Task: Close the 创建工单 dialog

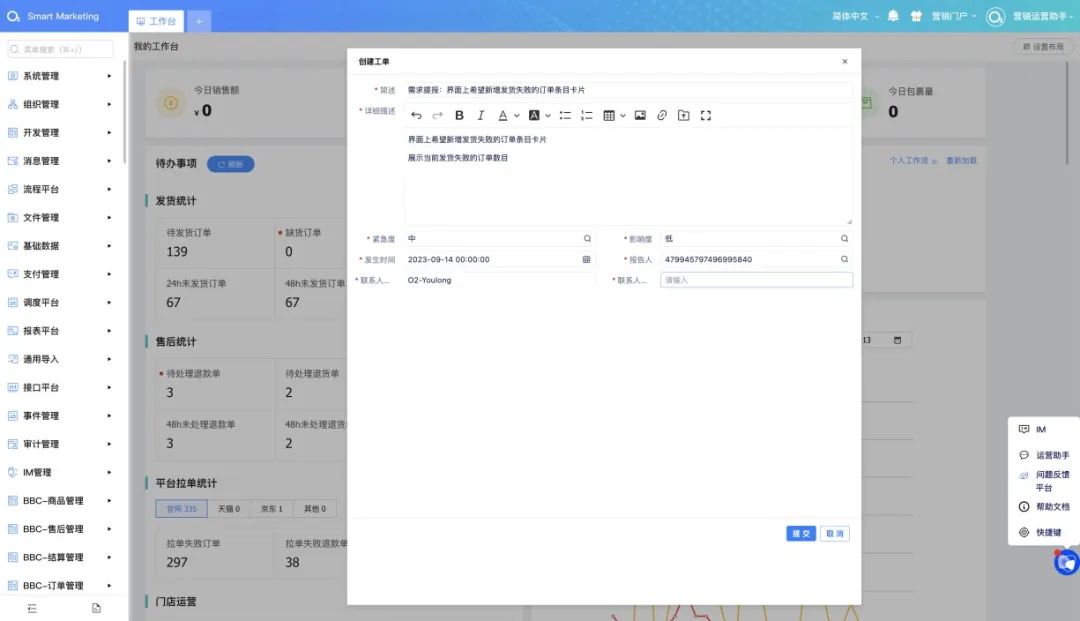Action: [x=844, y=62]
